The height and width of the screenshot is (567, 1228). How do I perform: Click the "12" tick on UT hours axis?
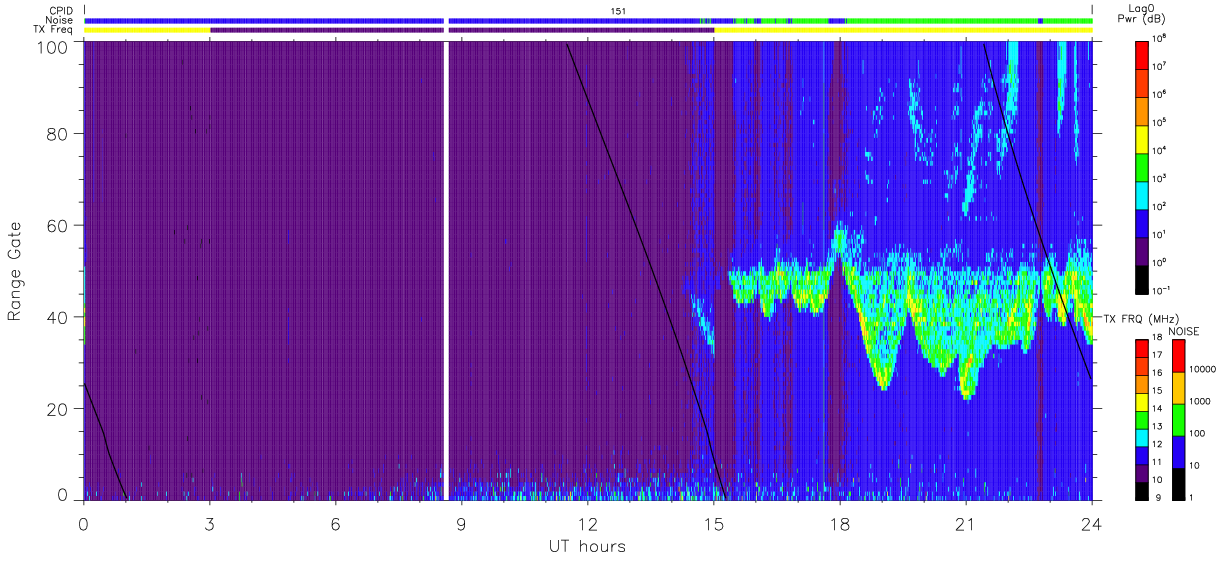click(588, 523)
